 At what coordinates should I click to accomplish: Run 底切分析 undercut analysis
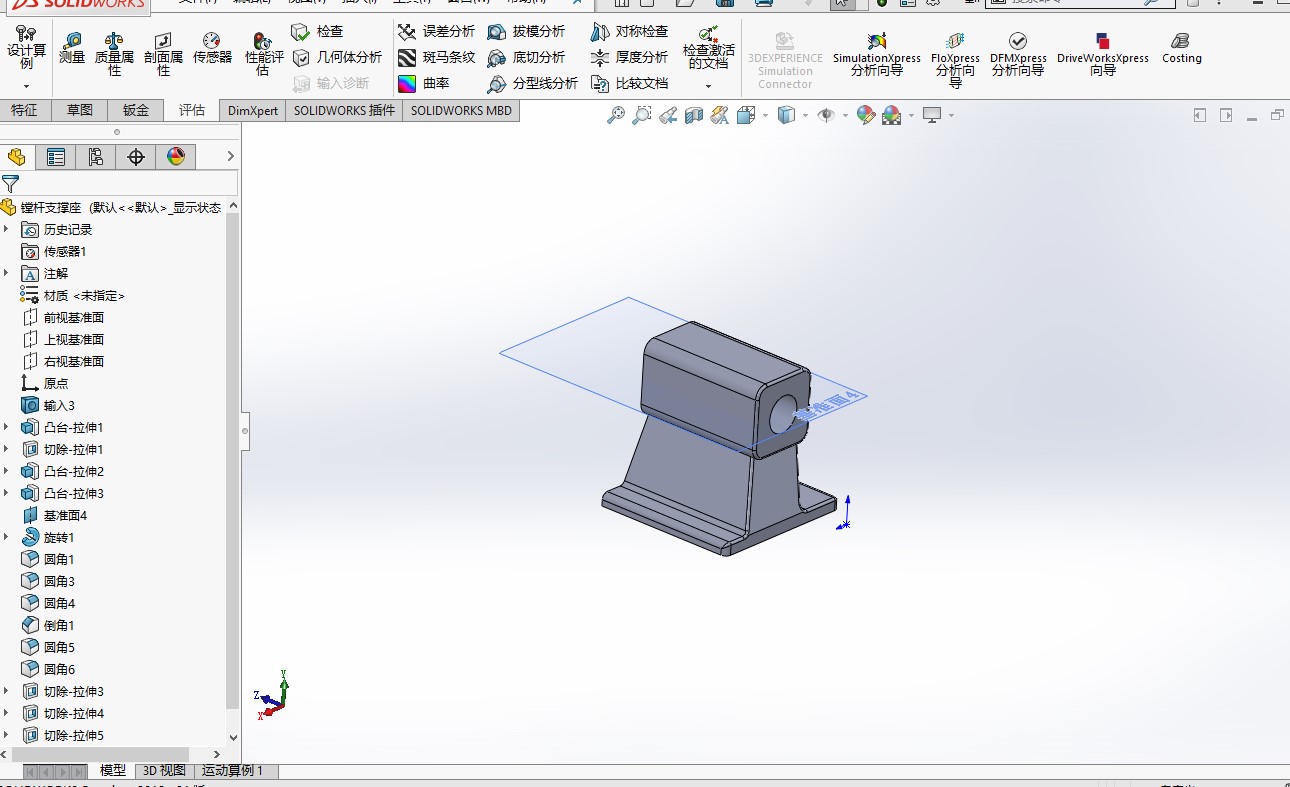(x=526, y=58)
